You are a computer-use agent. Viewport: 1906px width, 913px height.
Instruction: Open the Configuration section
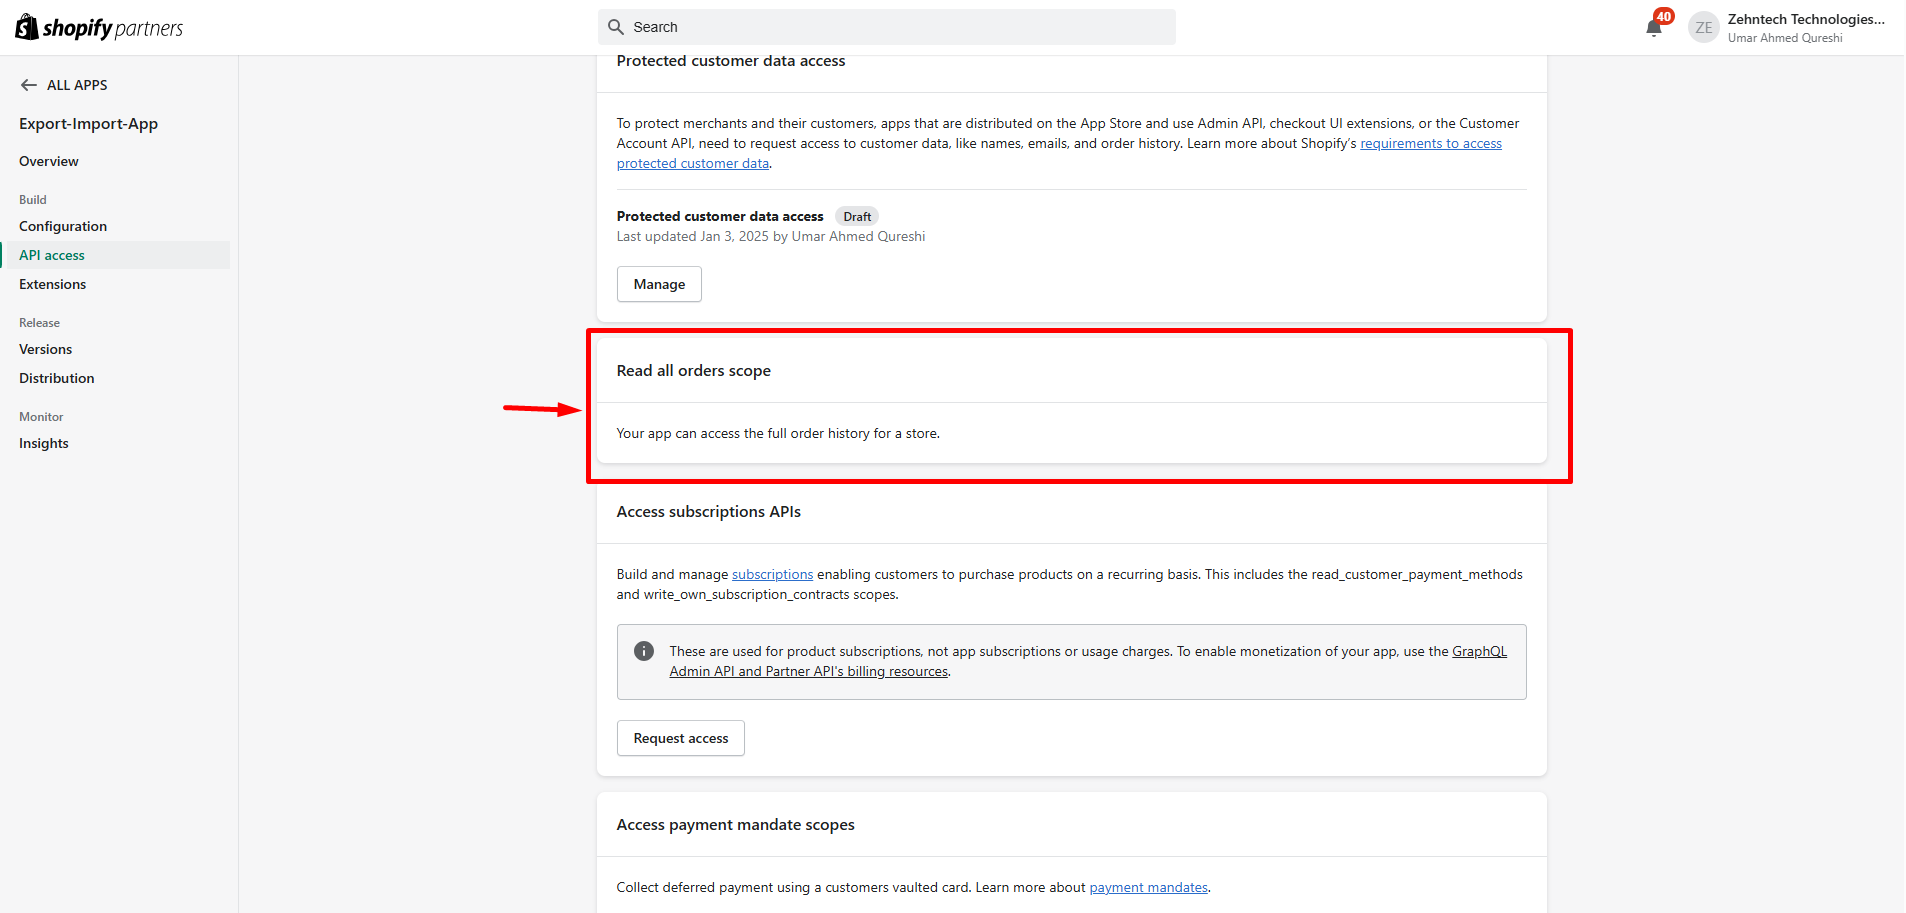pyautogui.click(x=63, y=227)
